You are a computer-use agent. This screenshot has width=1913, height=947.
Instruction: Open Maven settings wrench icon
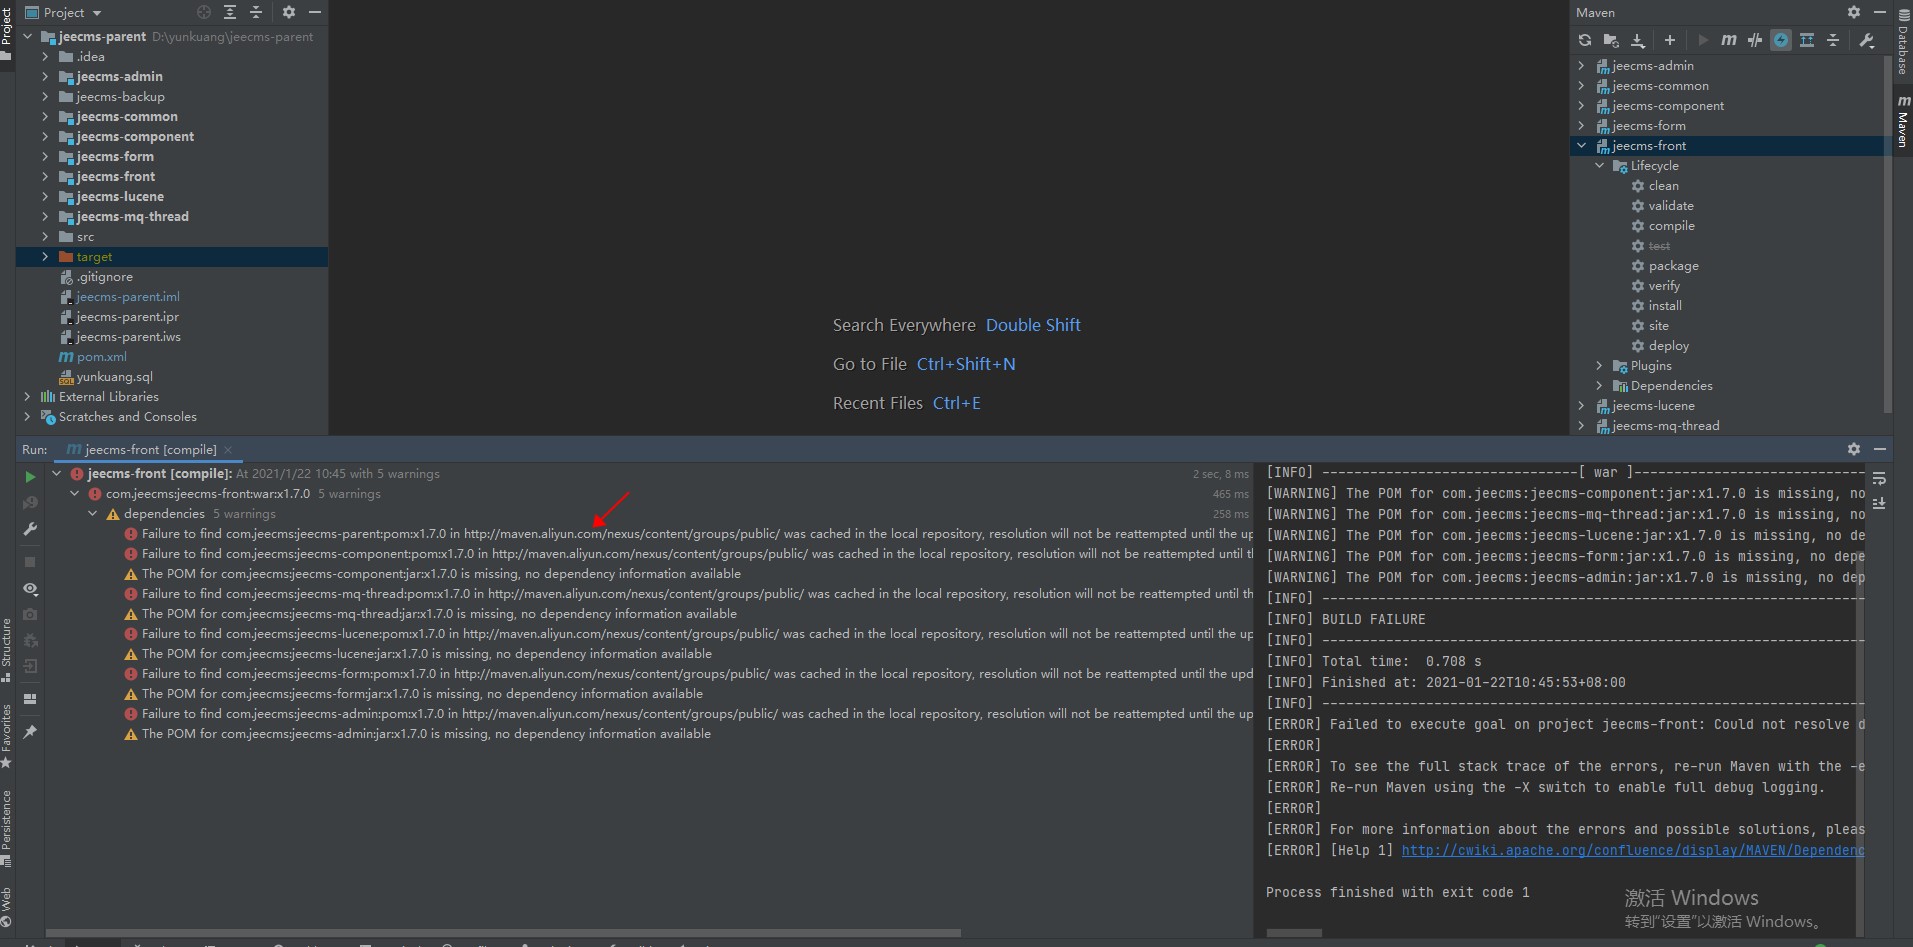click(1866, 40)
